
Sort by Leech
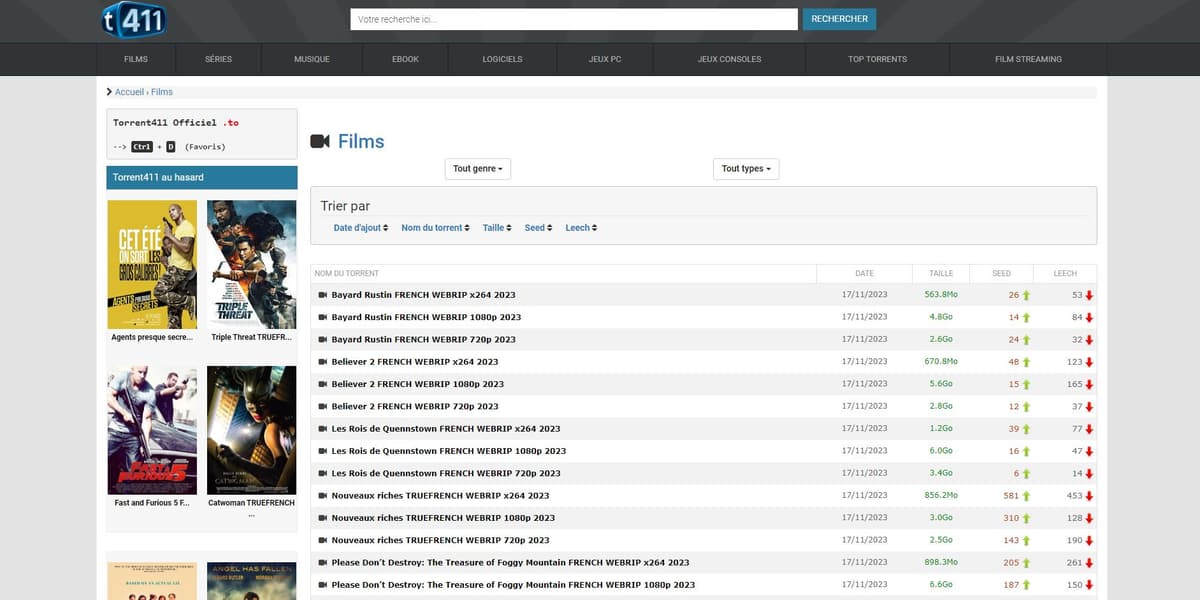[581, 228]
